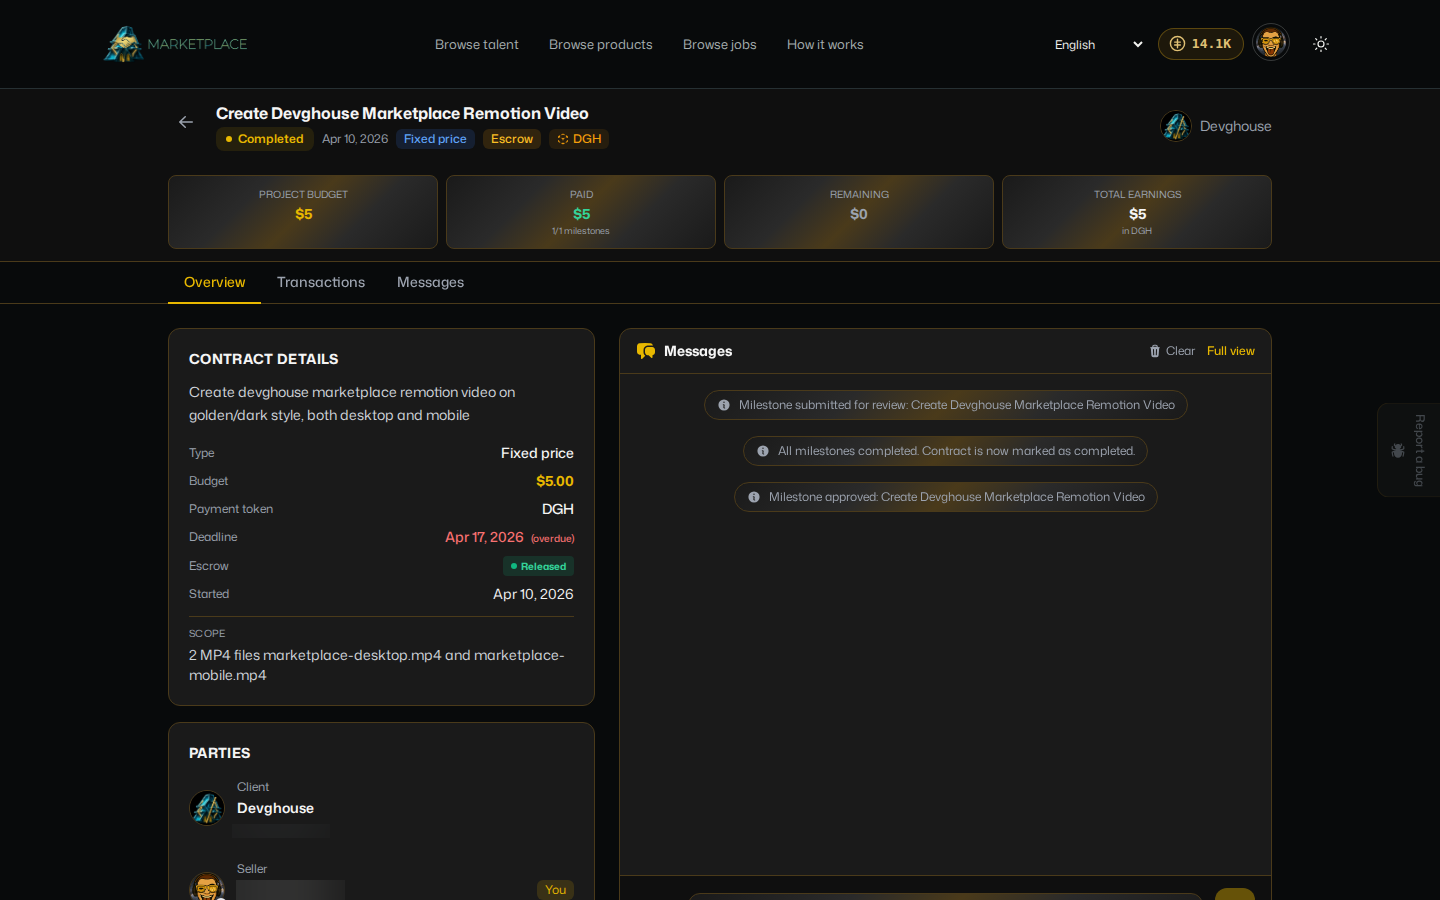The width and height of the screenshot is (1440, 900).
Task: Open Browse products in navigation
Action: [x=601, y=45]
